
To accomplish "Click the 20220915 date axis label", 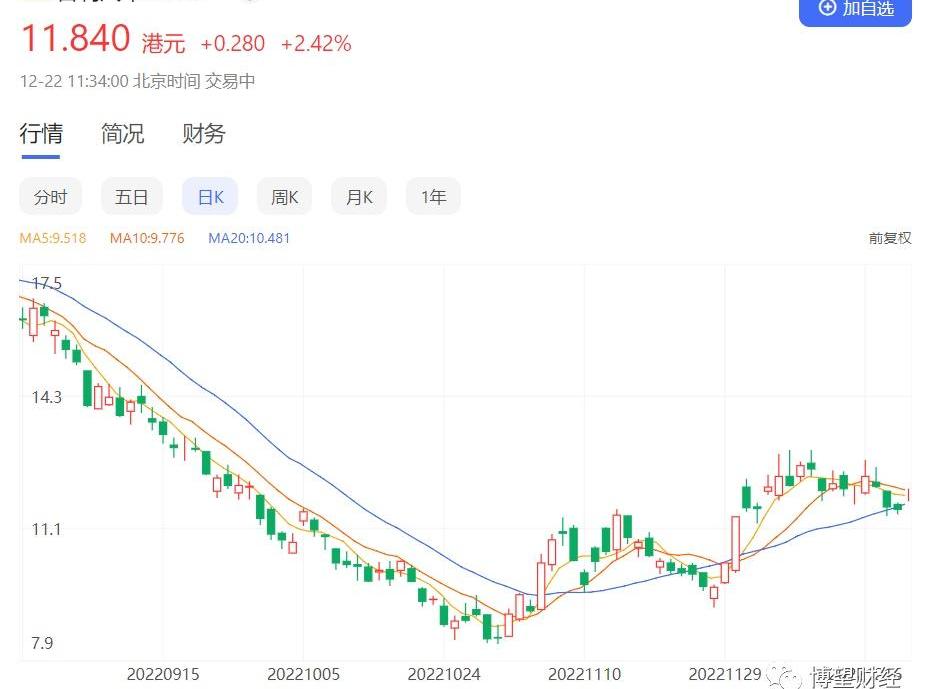I will pyautogui.click(x=163, y=675).
